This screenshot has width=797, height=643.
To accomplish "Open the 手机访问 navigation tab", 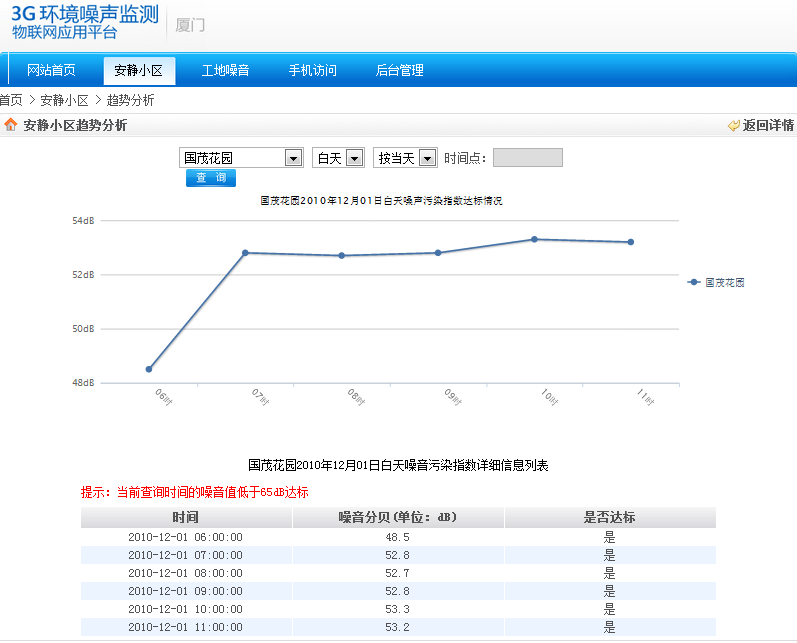I will [313, 70].
